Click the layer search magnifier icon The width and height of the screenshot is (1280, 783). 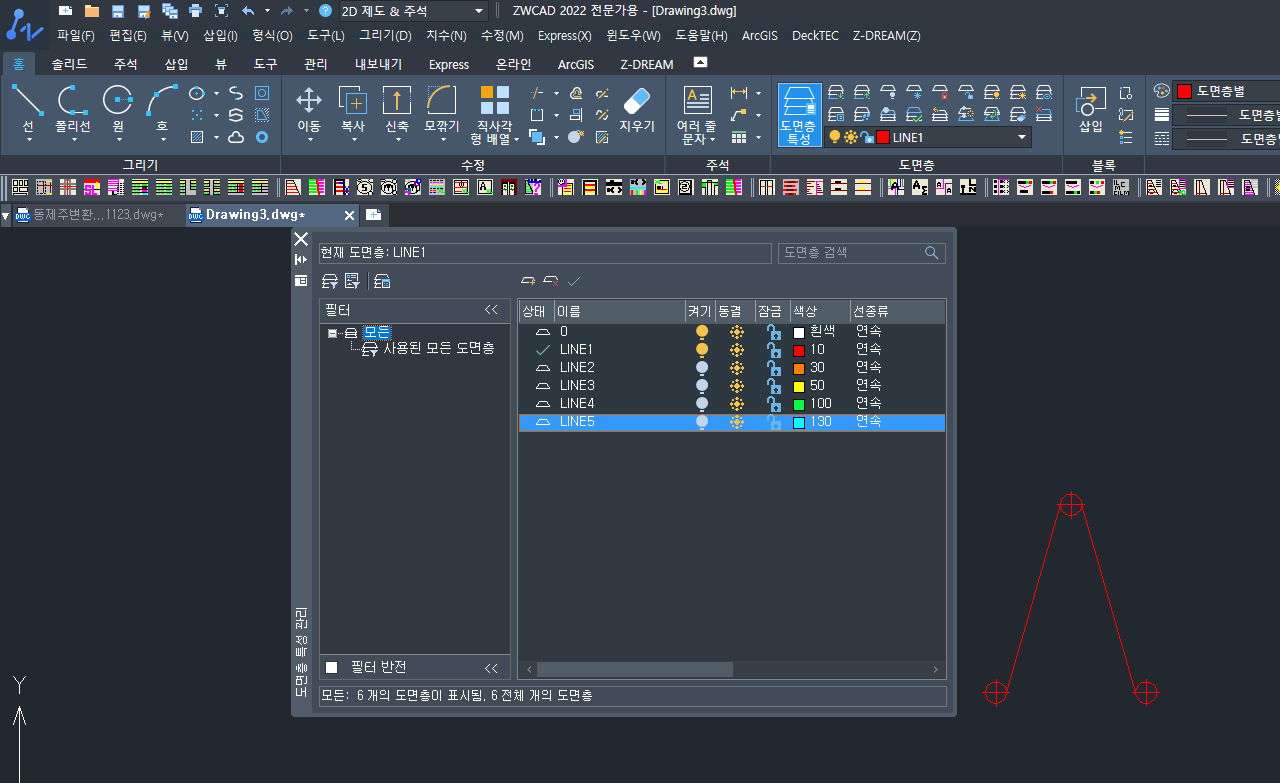(x=932, y=253)
